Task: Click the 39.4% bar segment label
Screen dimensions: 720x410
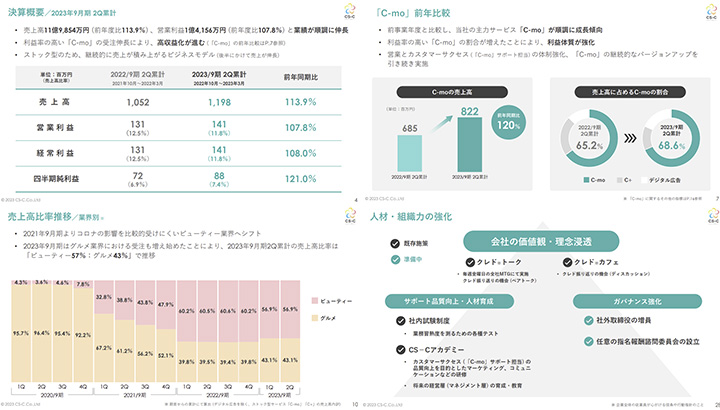Action: click(x=228, y=362)
